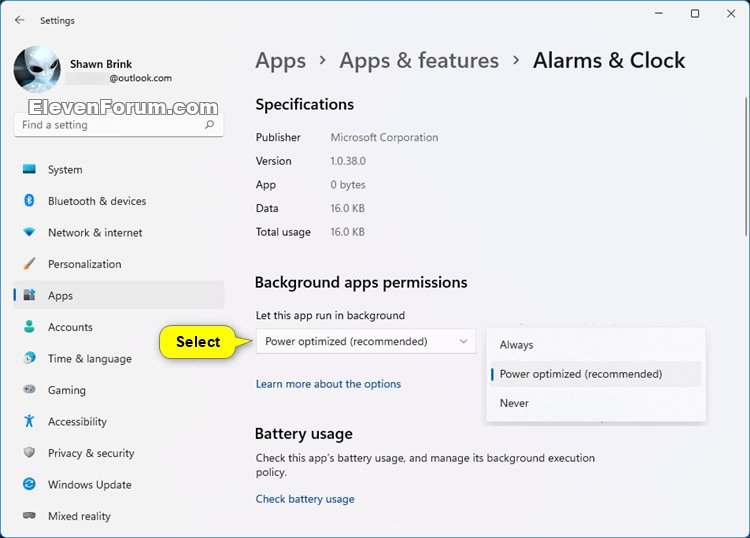
Task: Click the back arrow icon
Action: point(19,20)
